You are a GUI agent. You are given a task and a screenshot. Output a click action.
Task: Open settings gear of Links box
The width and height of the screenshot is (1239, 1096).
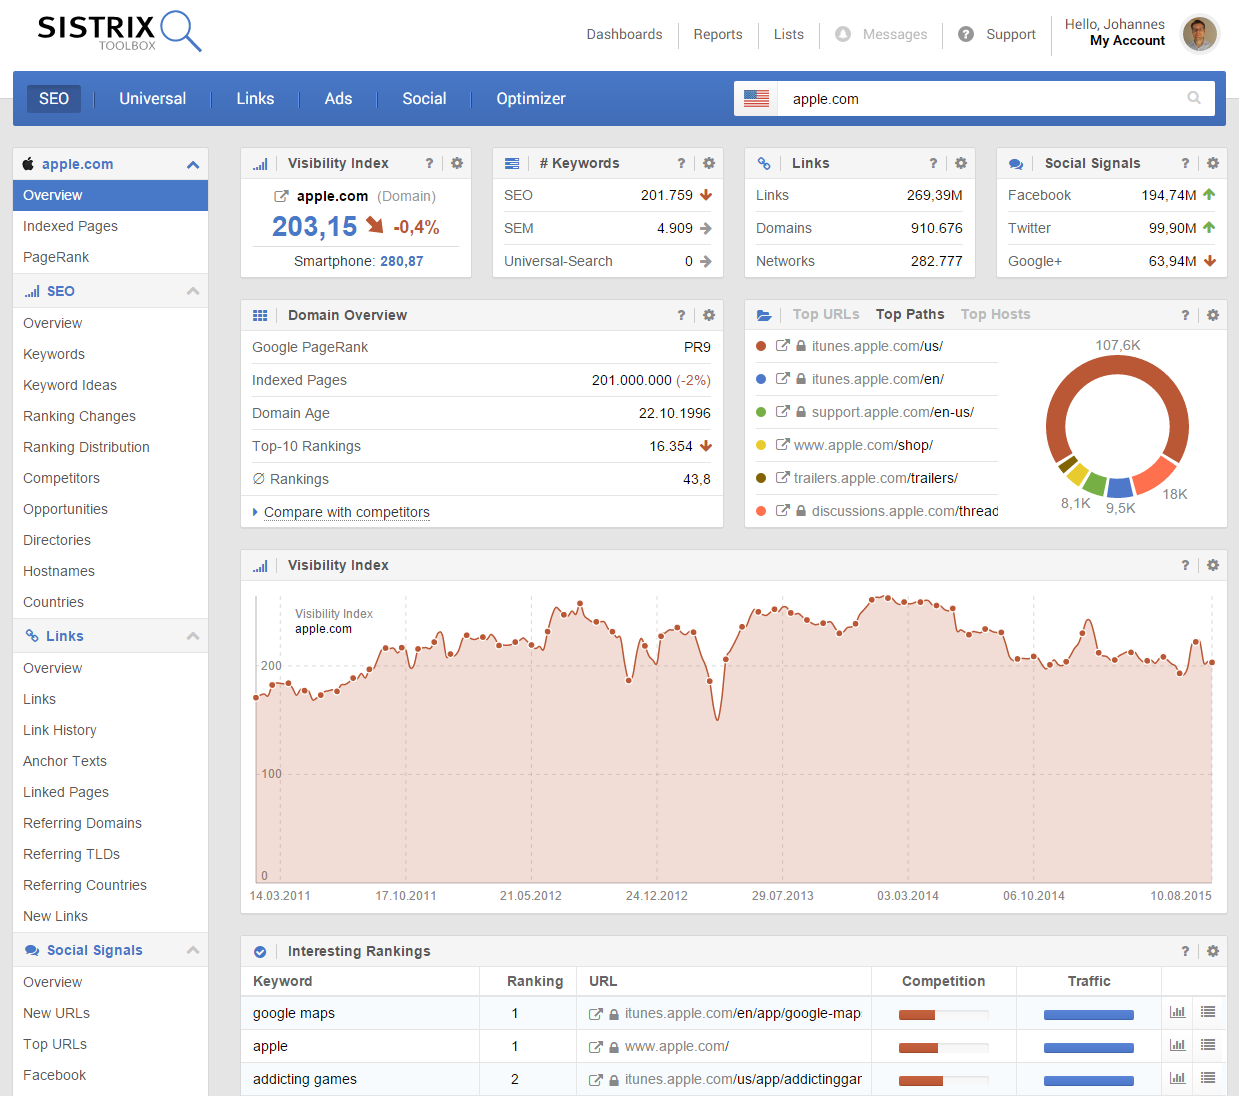(961, 163)
